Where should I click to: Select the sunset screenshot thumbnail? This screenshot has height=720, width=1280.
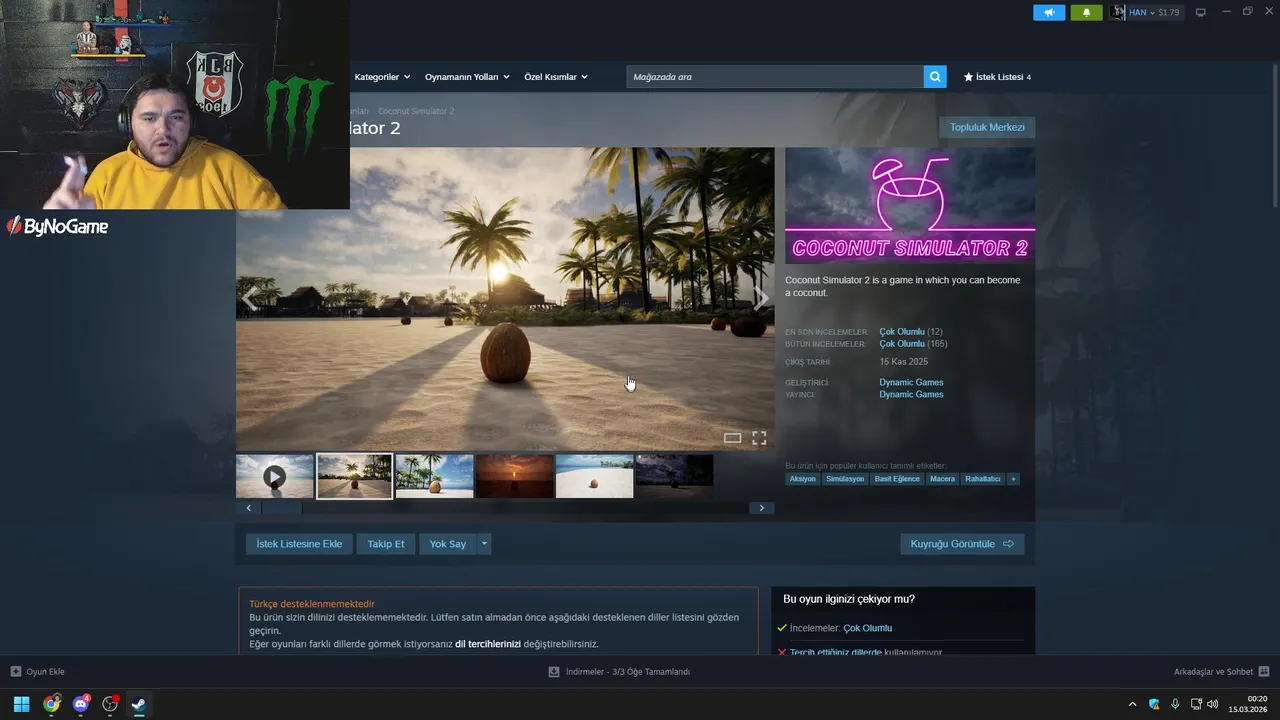pos(514,477)
